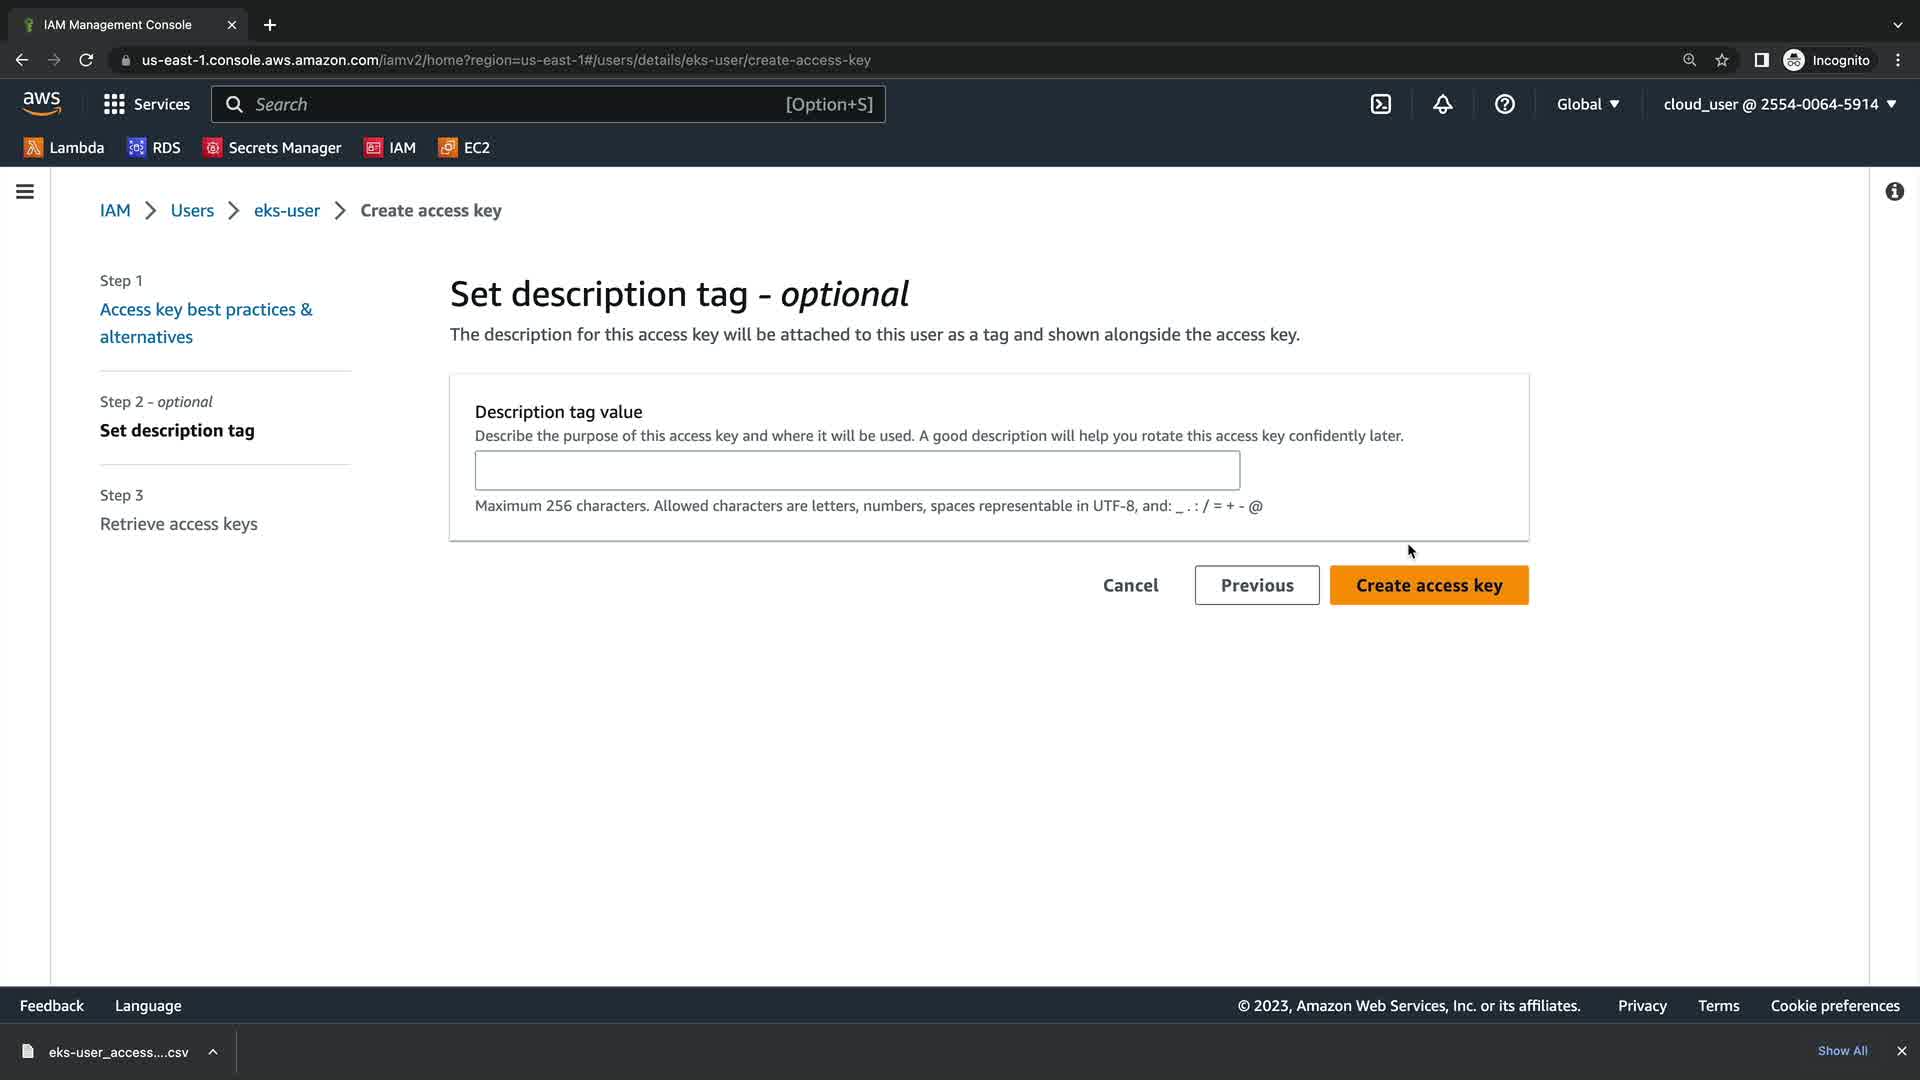Open Lambda shortcut in favorites bar
Viewport: 1920px width, 1080px height.
click(64, 147)
